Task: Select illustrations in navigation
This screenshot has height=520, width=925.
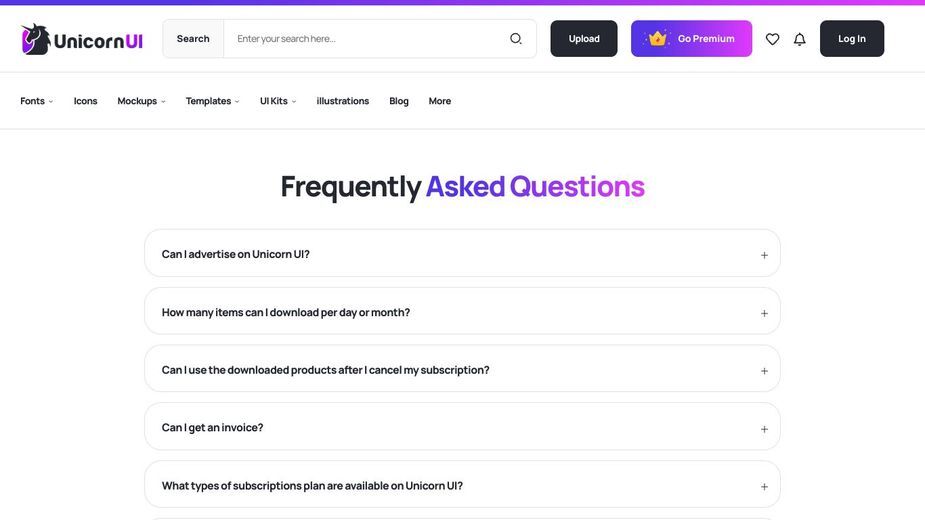Action: point(343,101)
